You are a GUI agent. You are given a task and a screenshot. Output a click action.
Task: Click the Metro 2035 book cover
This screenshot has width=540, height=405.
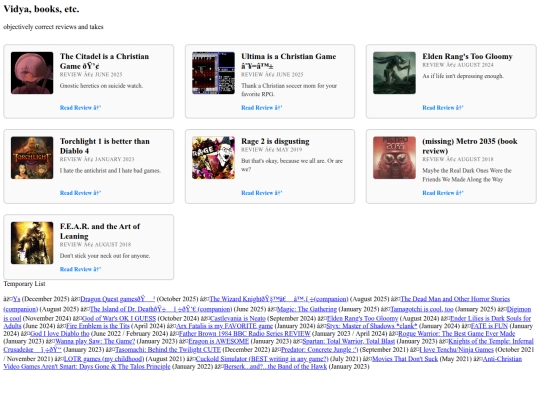click(394, 158)
